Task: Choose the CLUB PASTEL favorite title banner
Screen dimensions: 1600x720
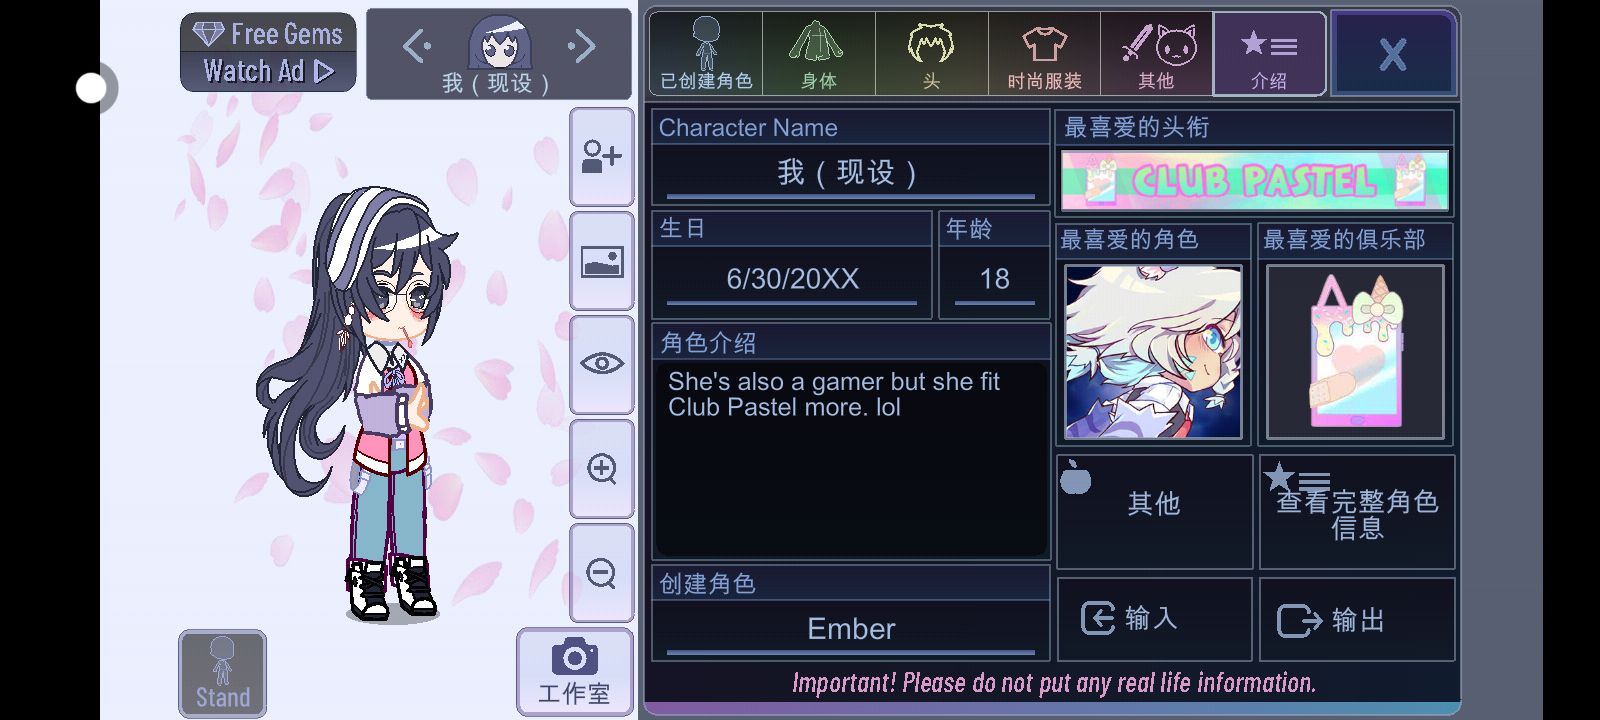Action: [1255, 181]
